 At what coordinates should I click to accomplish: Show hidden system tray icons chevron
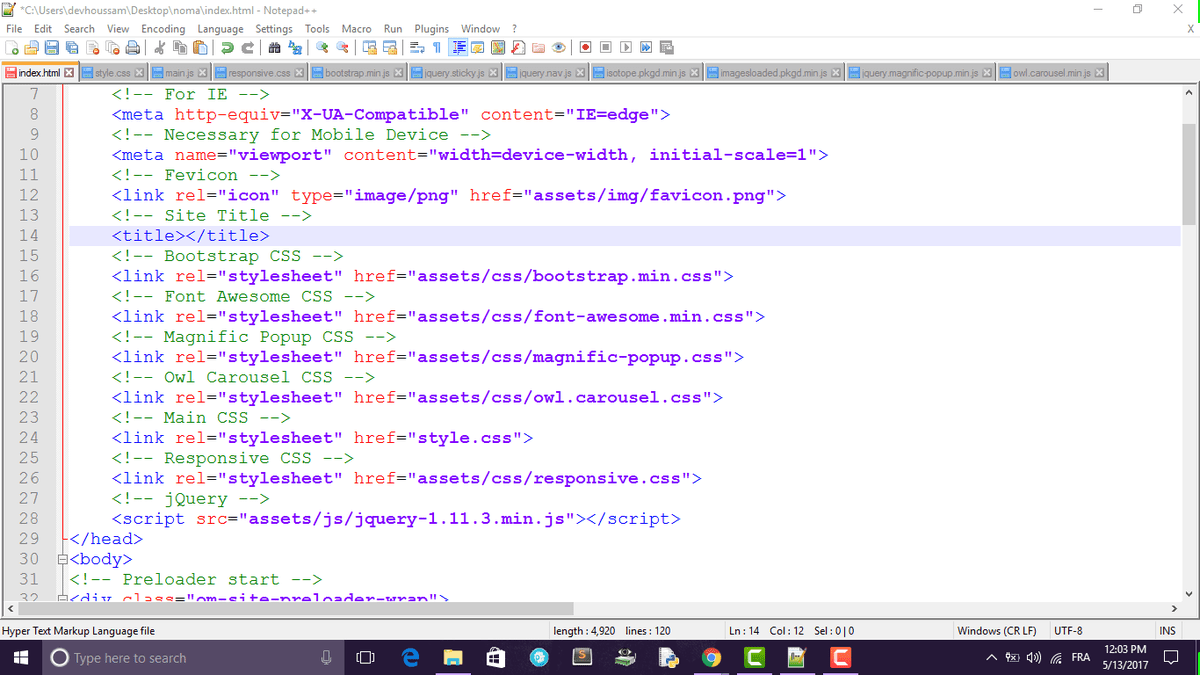tap(991, 658)
